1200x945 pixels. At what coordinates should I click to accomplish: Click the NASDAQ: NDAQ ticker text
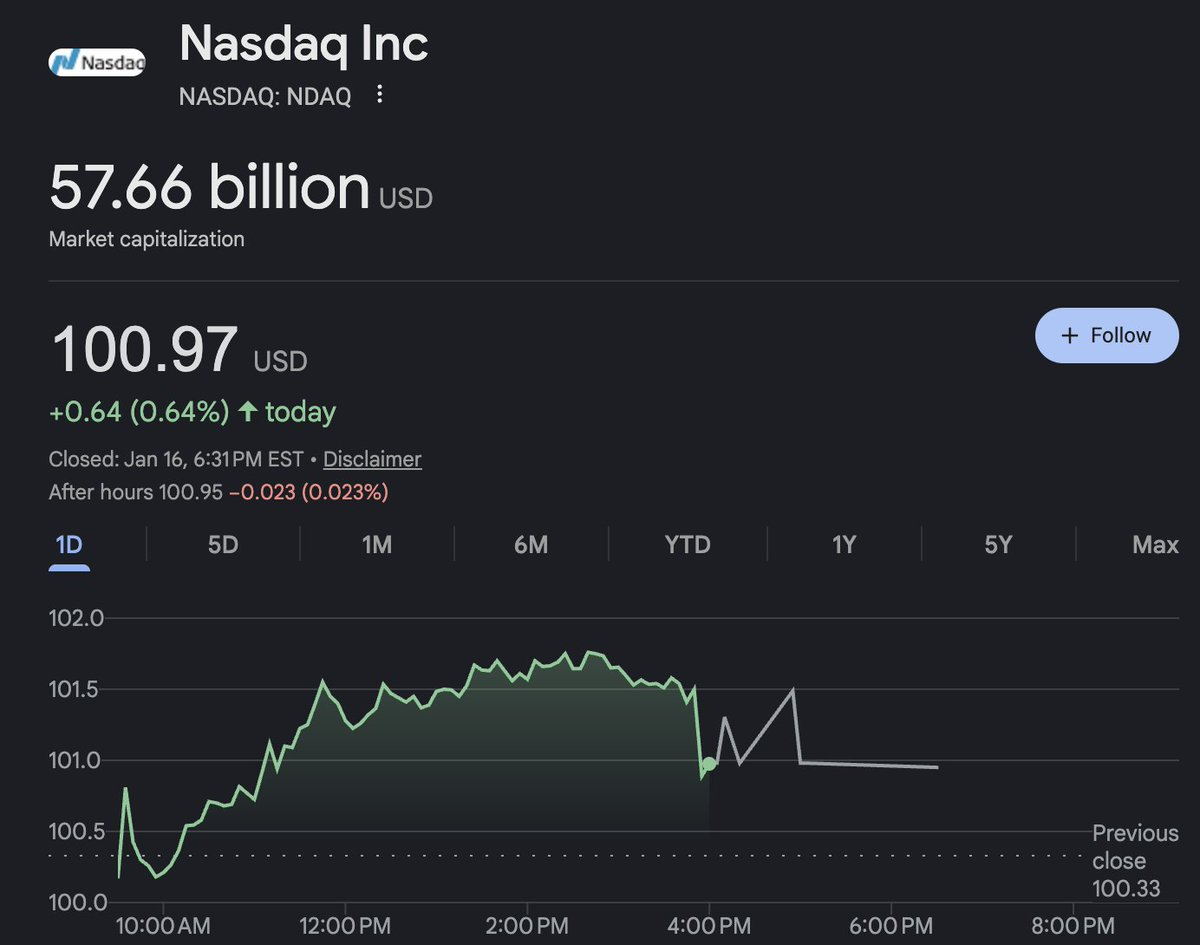pos(264,96)
